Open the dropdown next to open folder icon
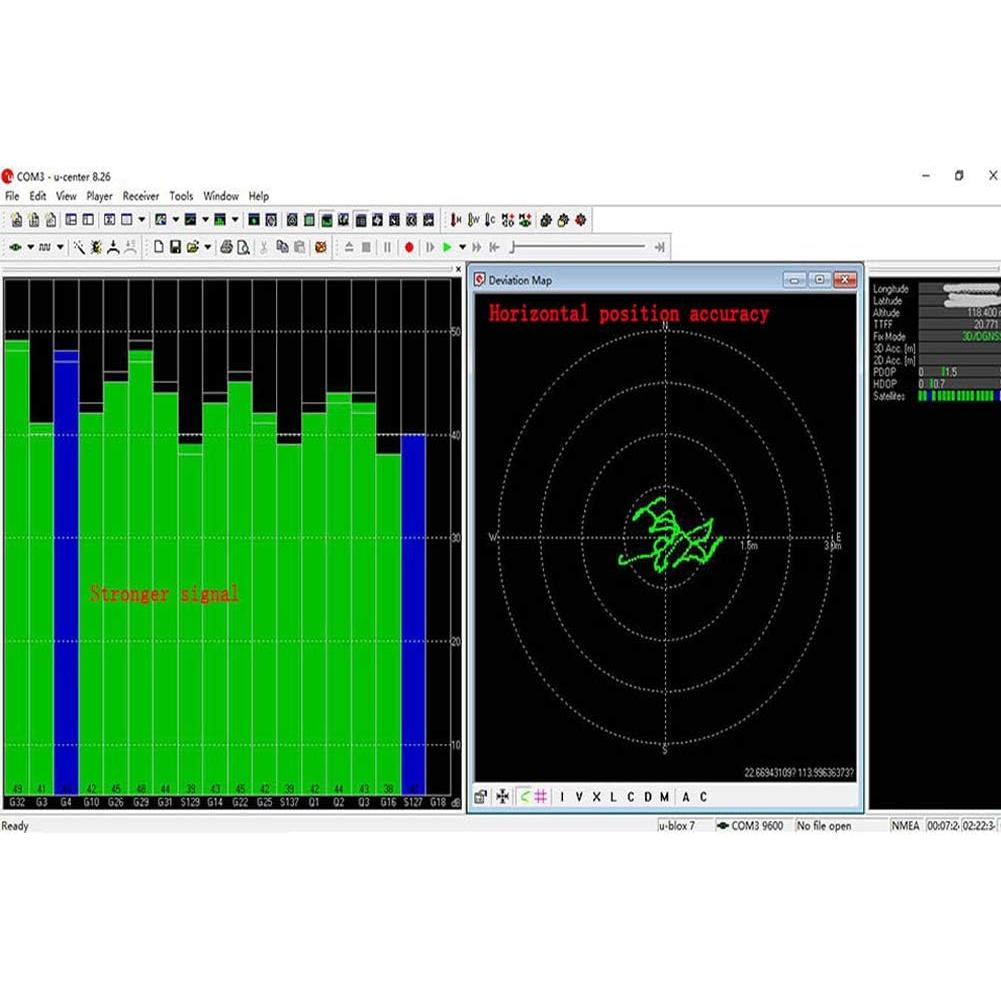 (x=208, y=247)
